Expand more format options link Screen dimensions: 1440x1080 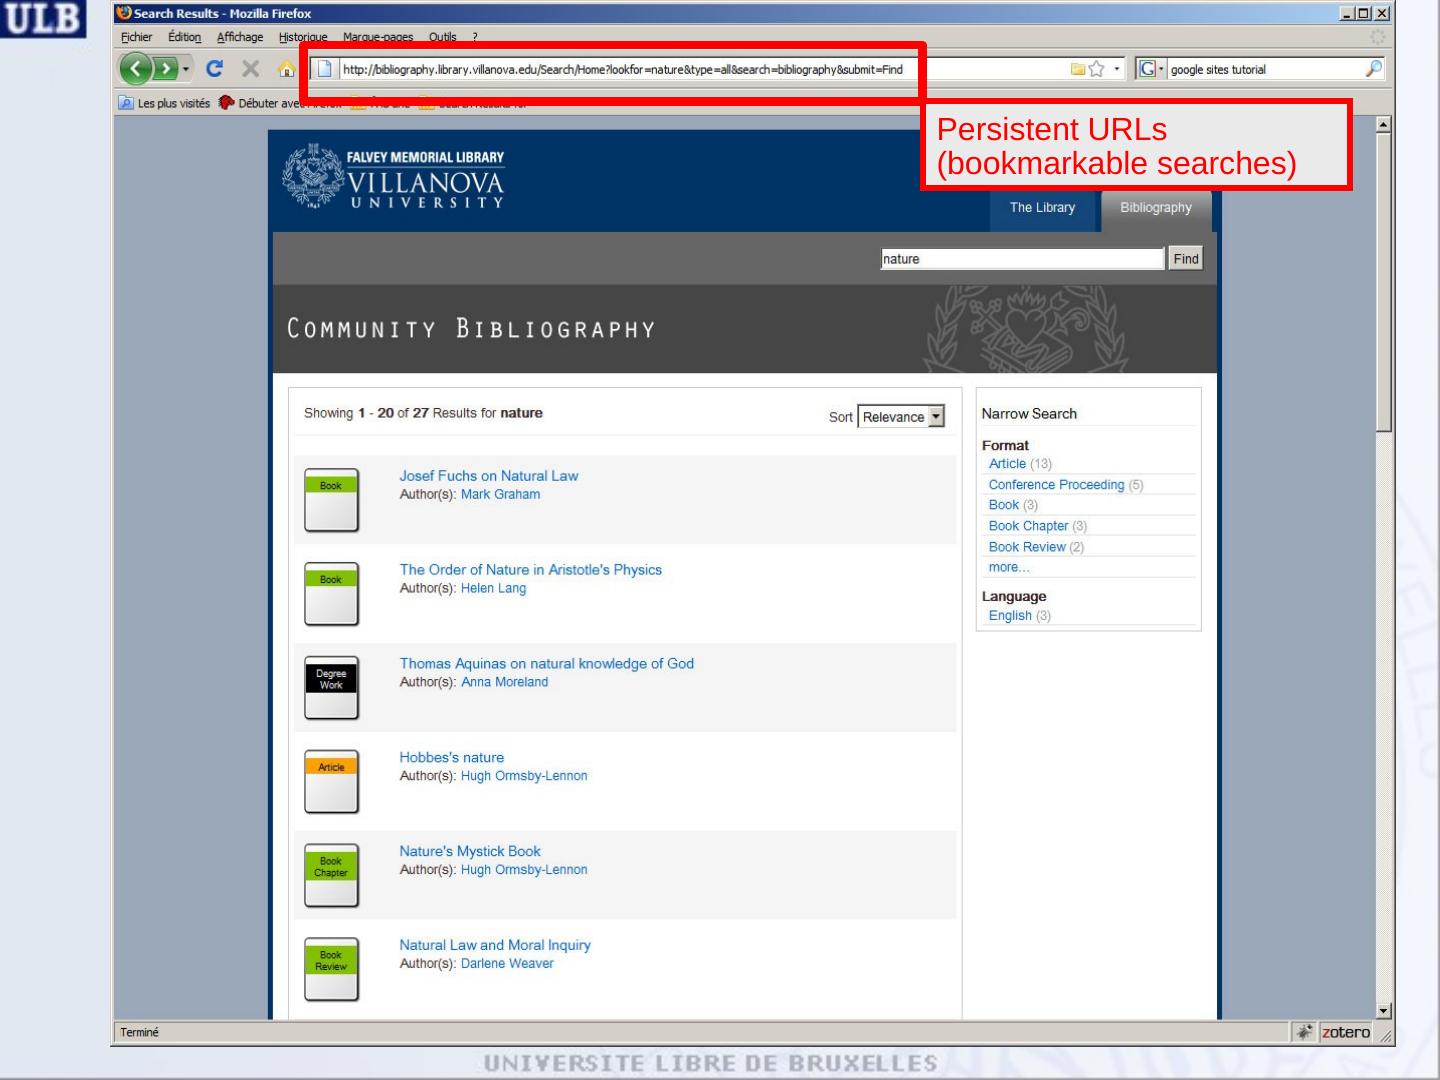1008,567
